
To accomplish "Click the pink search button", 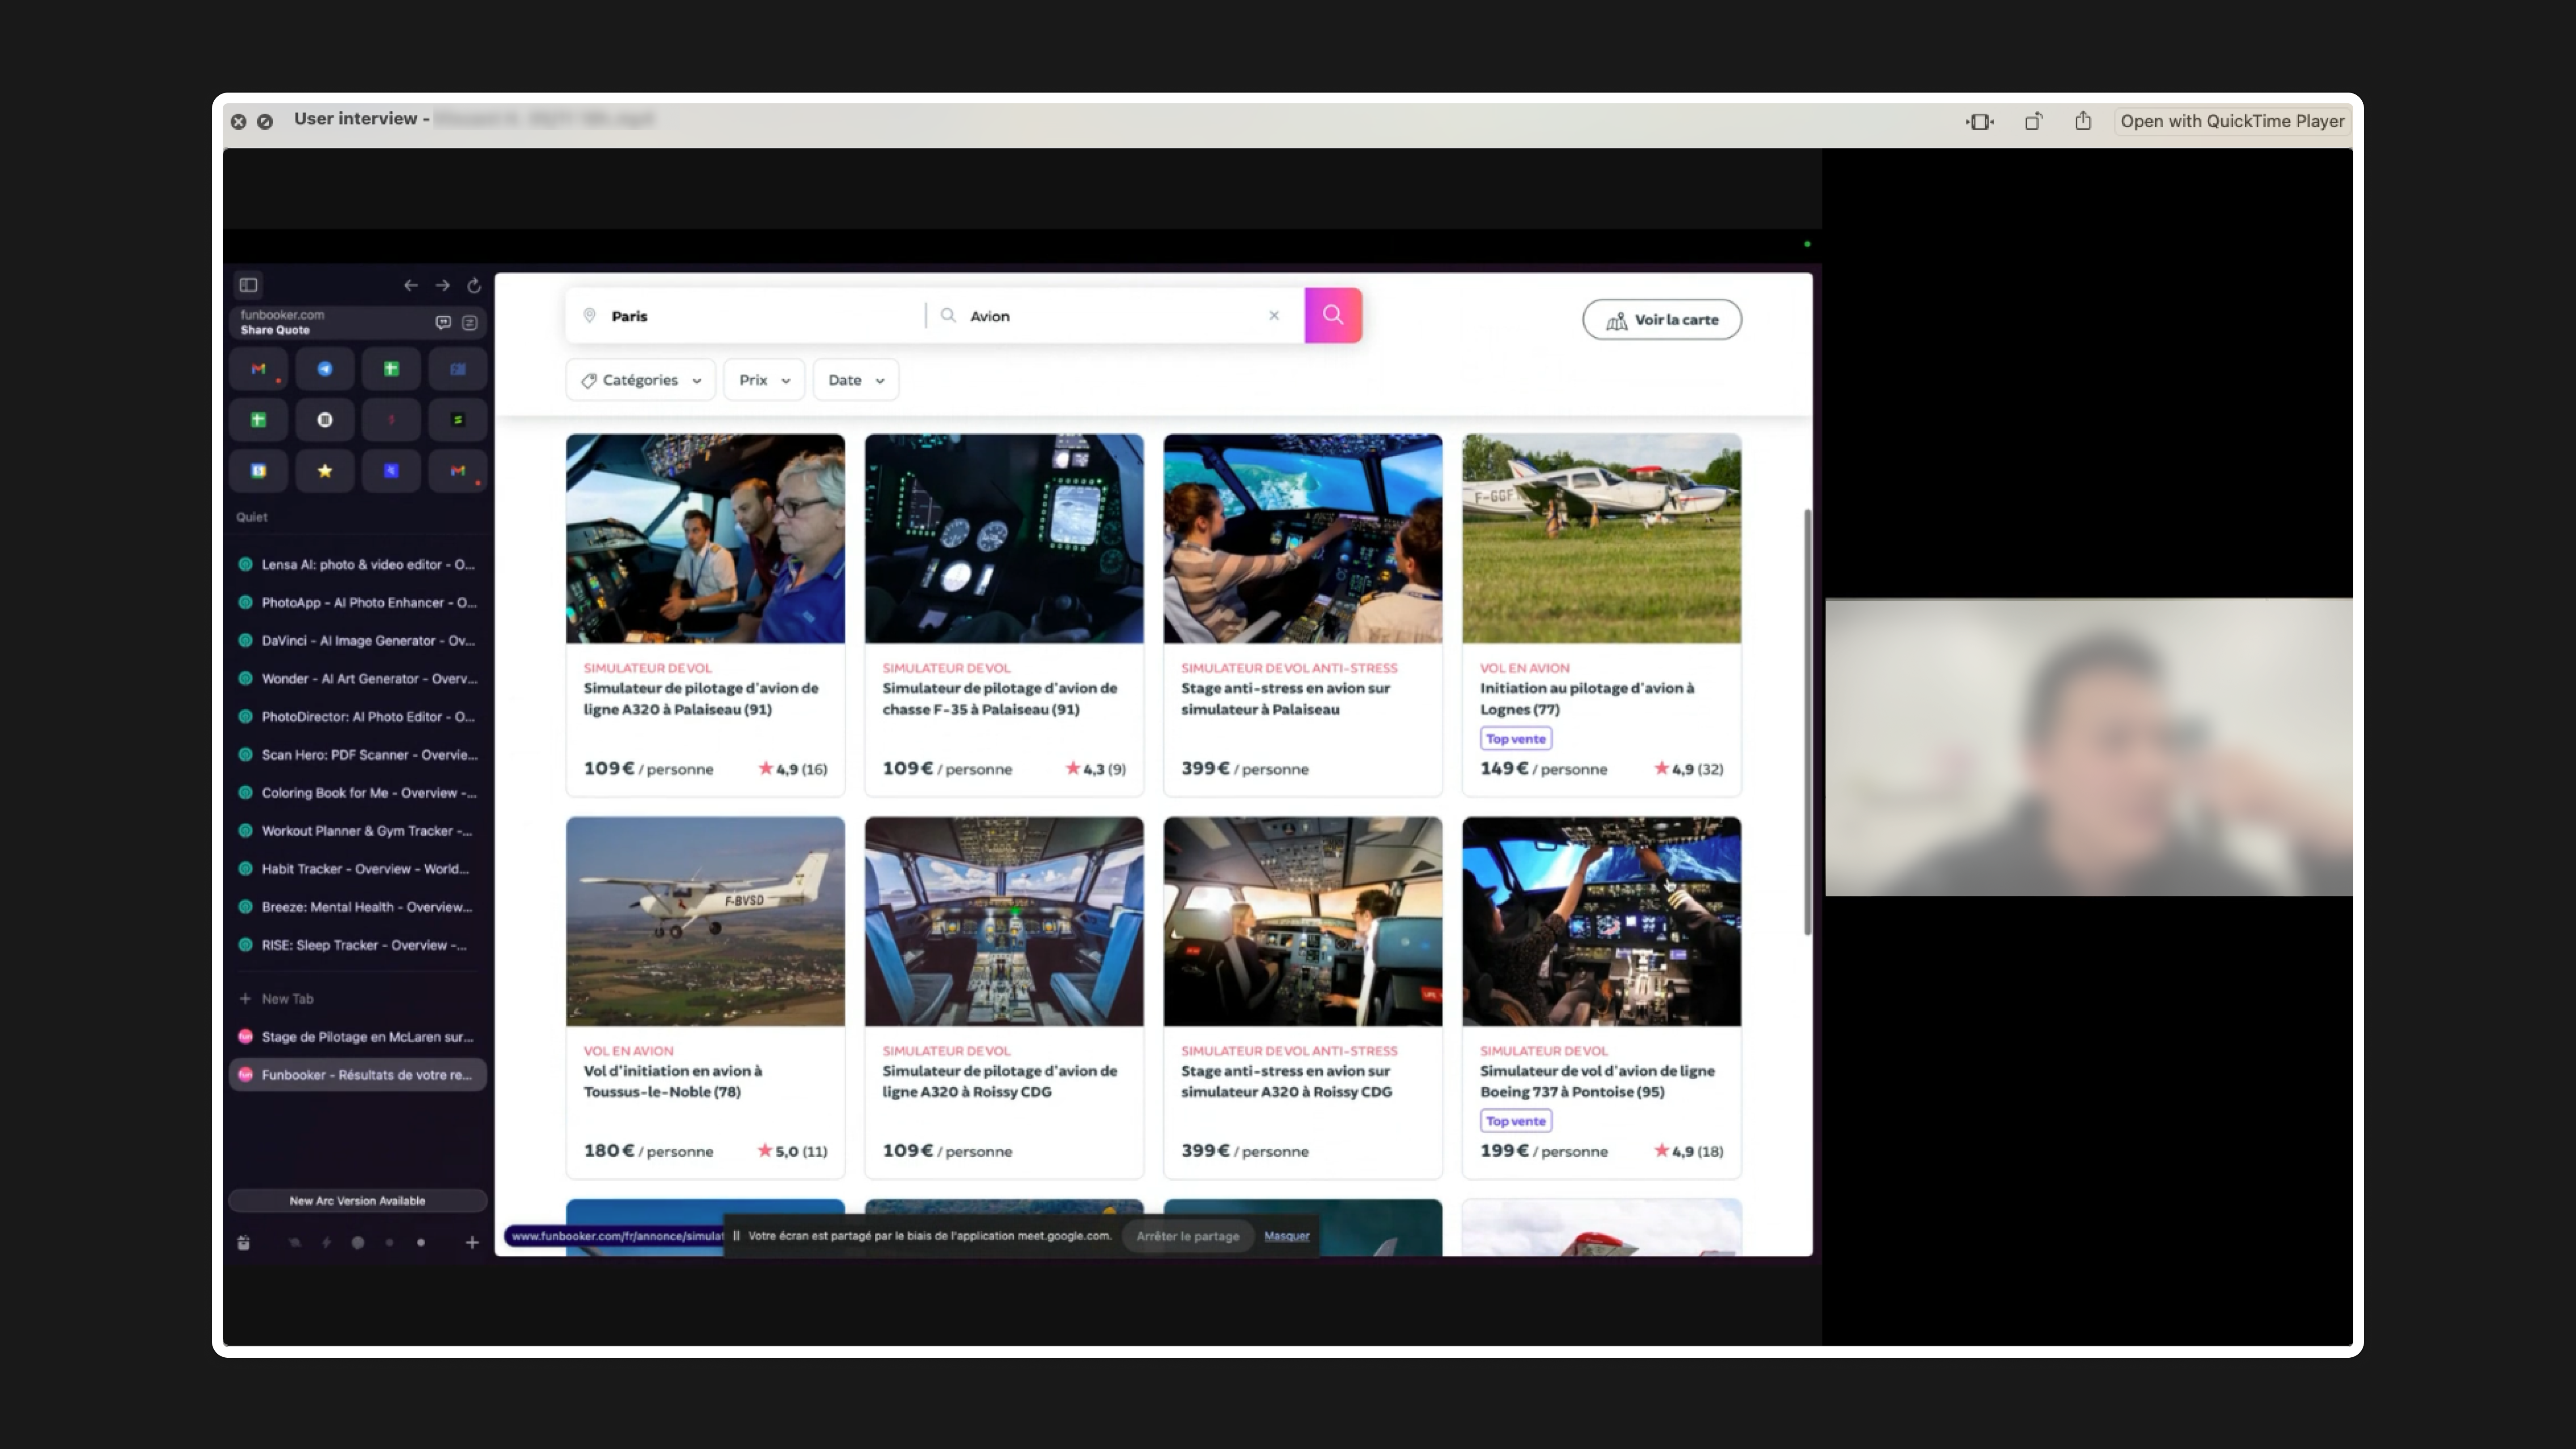I will pos(1333,315).
